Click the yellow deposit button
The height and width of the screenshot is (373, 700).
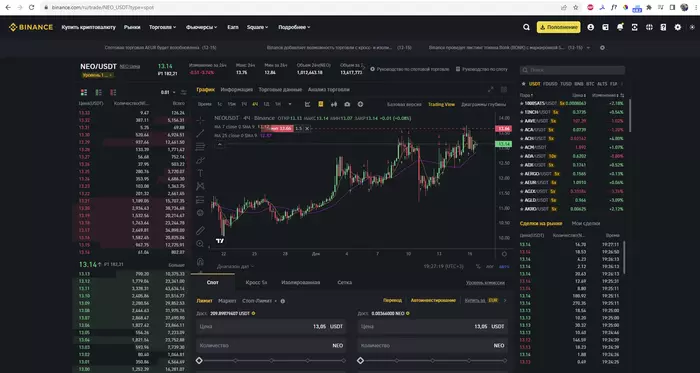click(x=558, y=27)
